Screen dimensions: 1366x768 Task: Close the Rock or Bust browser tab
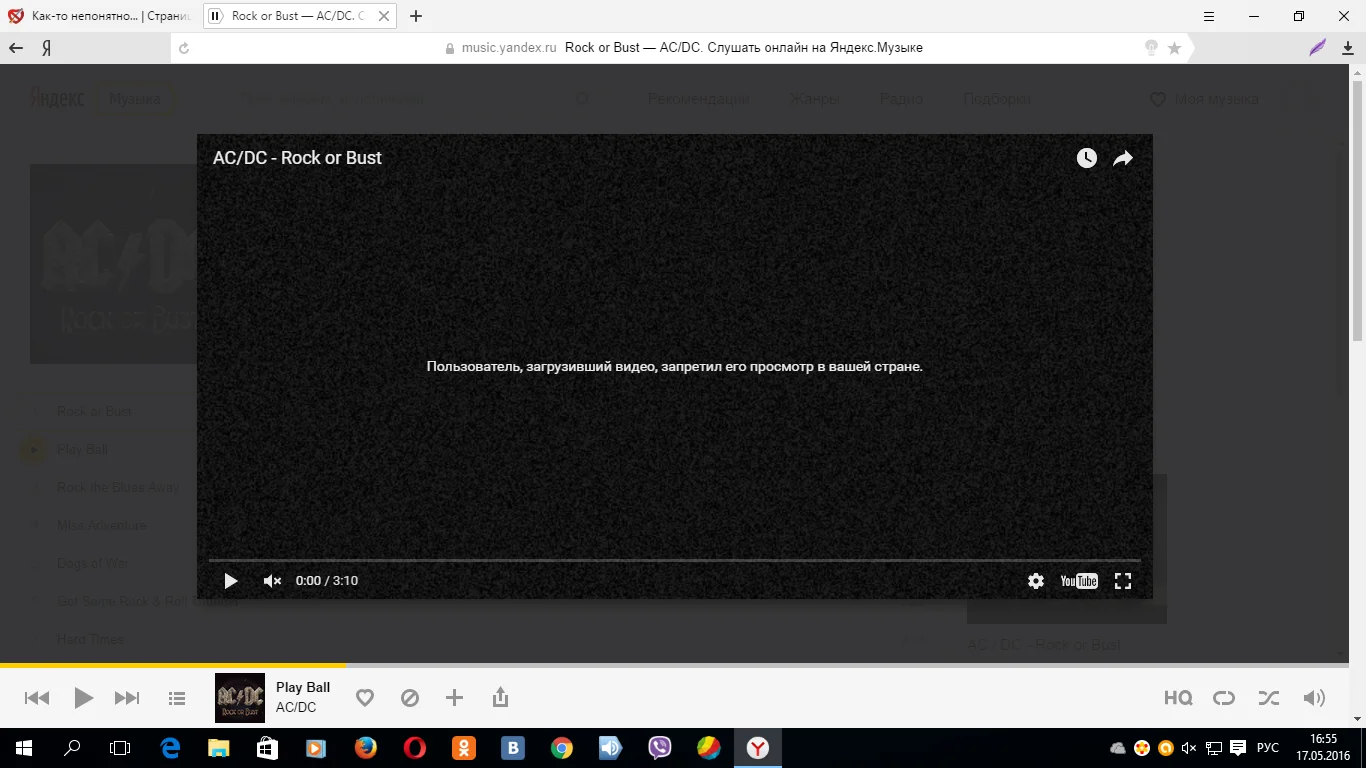coord(385,16)
